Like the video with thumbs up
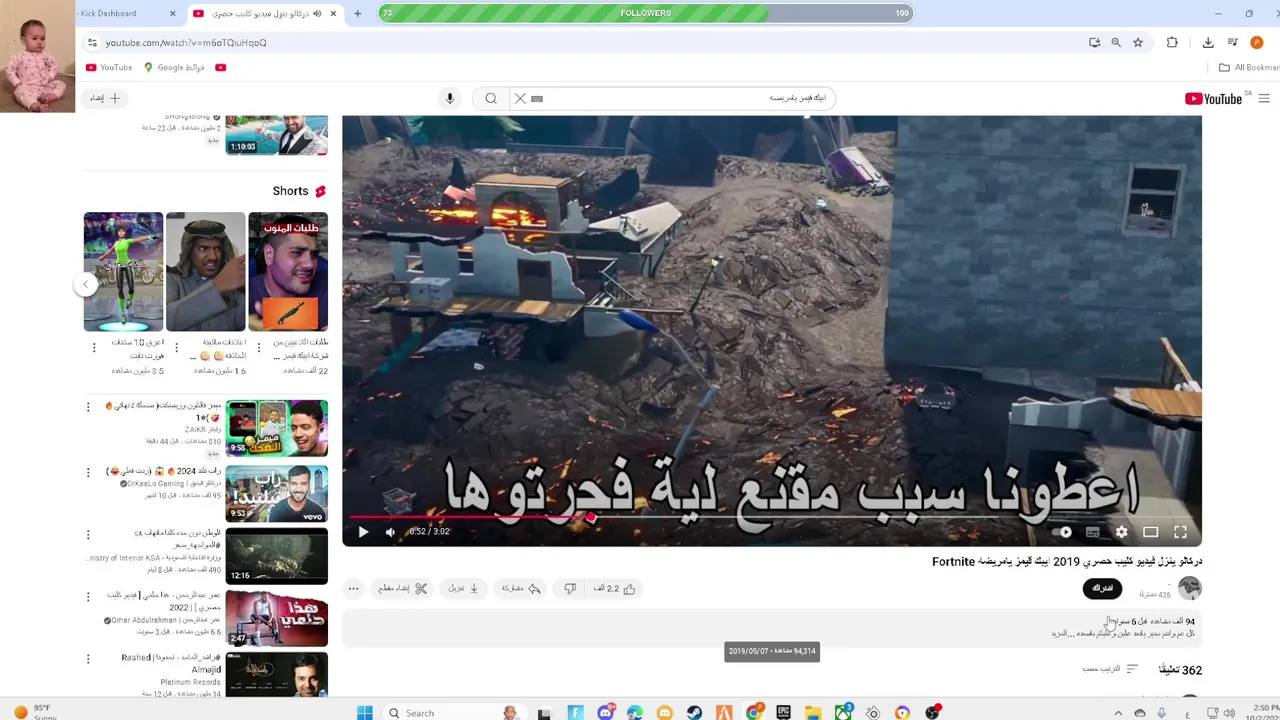This screenshot has width=1280, height=720. point(614,589)
